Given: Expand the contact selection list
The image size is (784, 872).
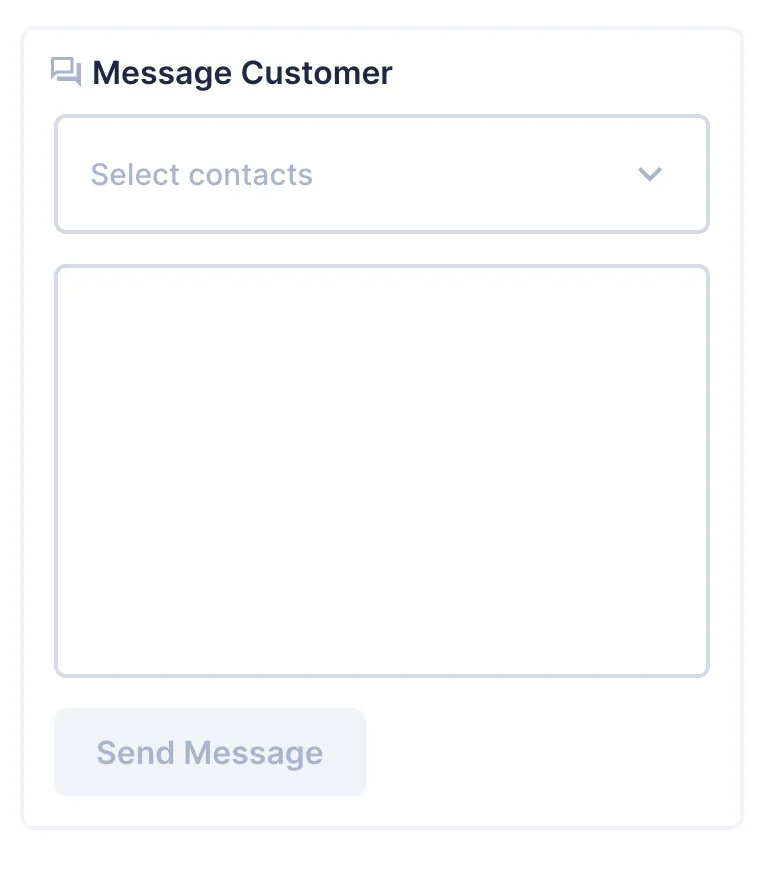Looking at the screenshot, I should coord(382,174).
